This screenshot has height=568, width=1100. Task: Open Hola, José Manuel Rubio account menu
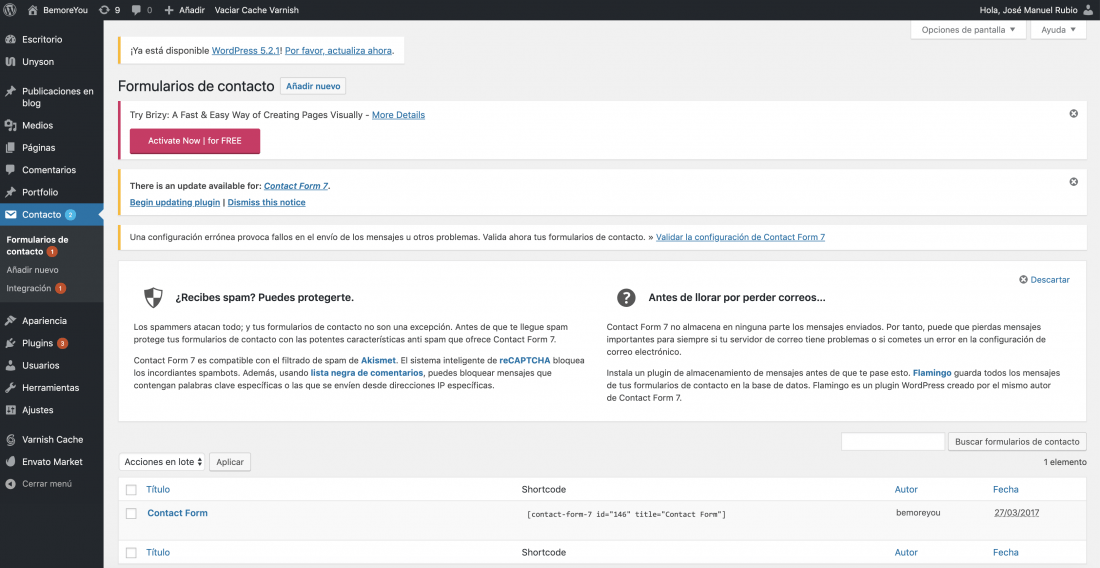point(1036,10)
